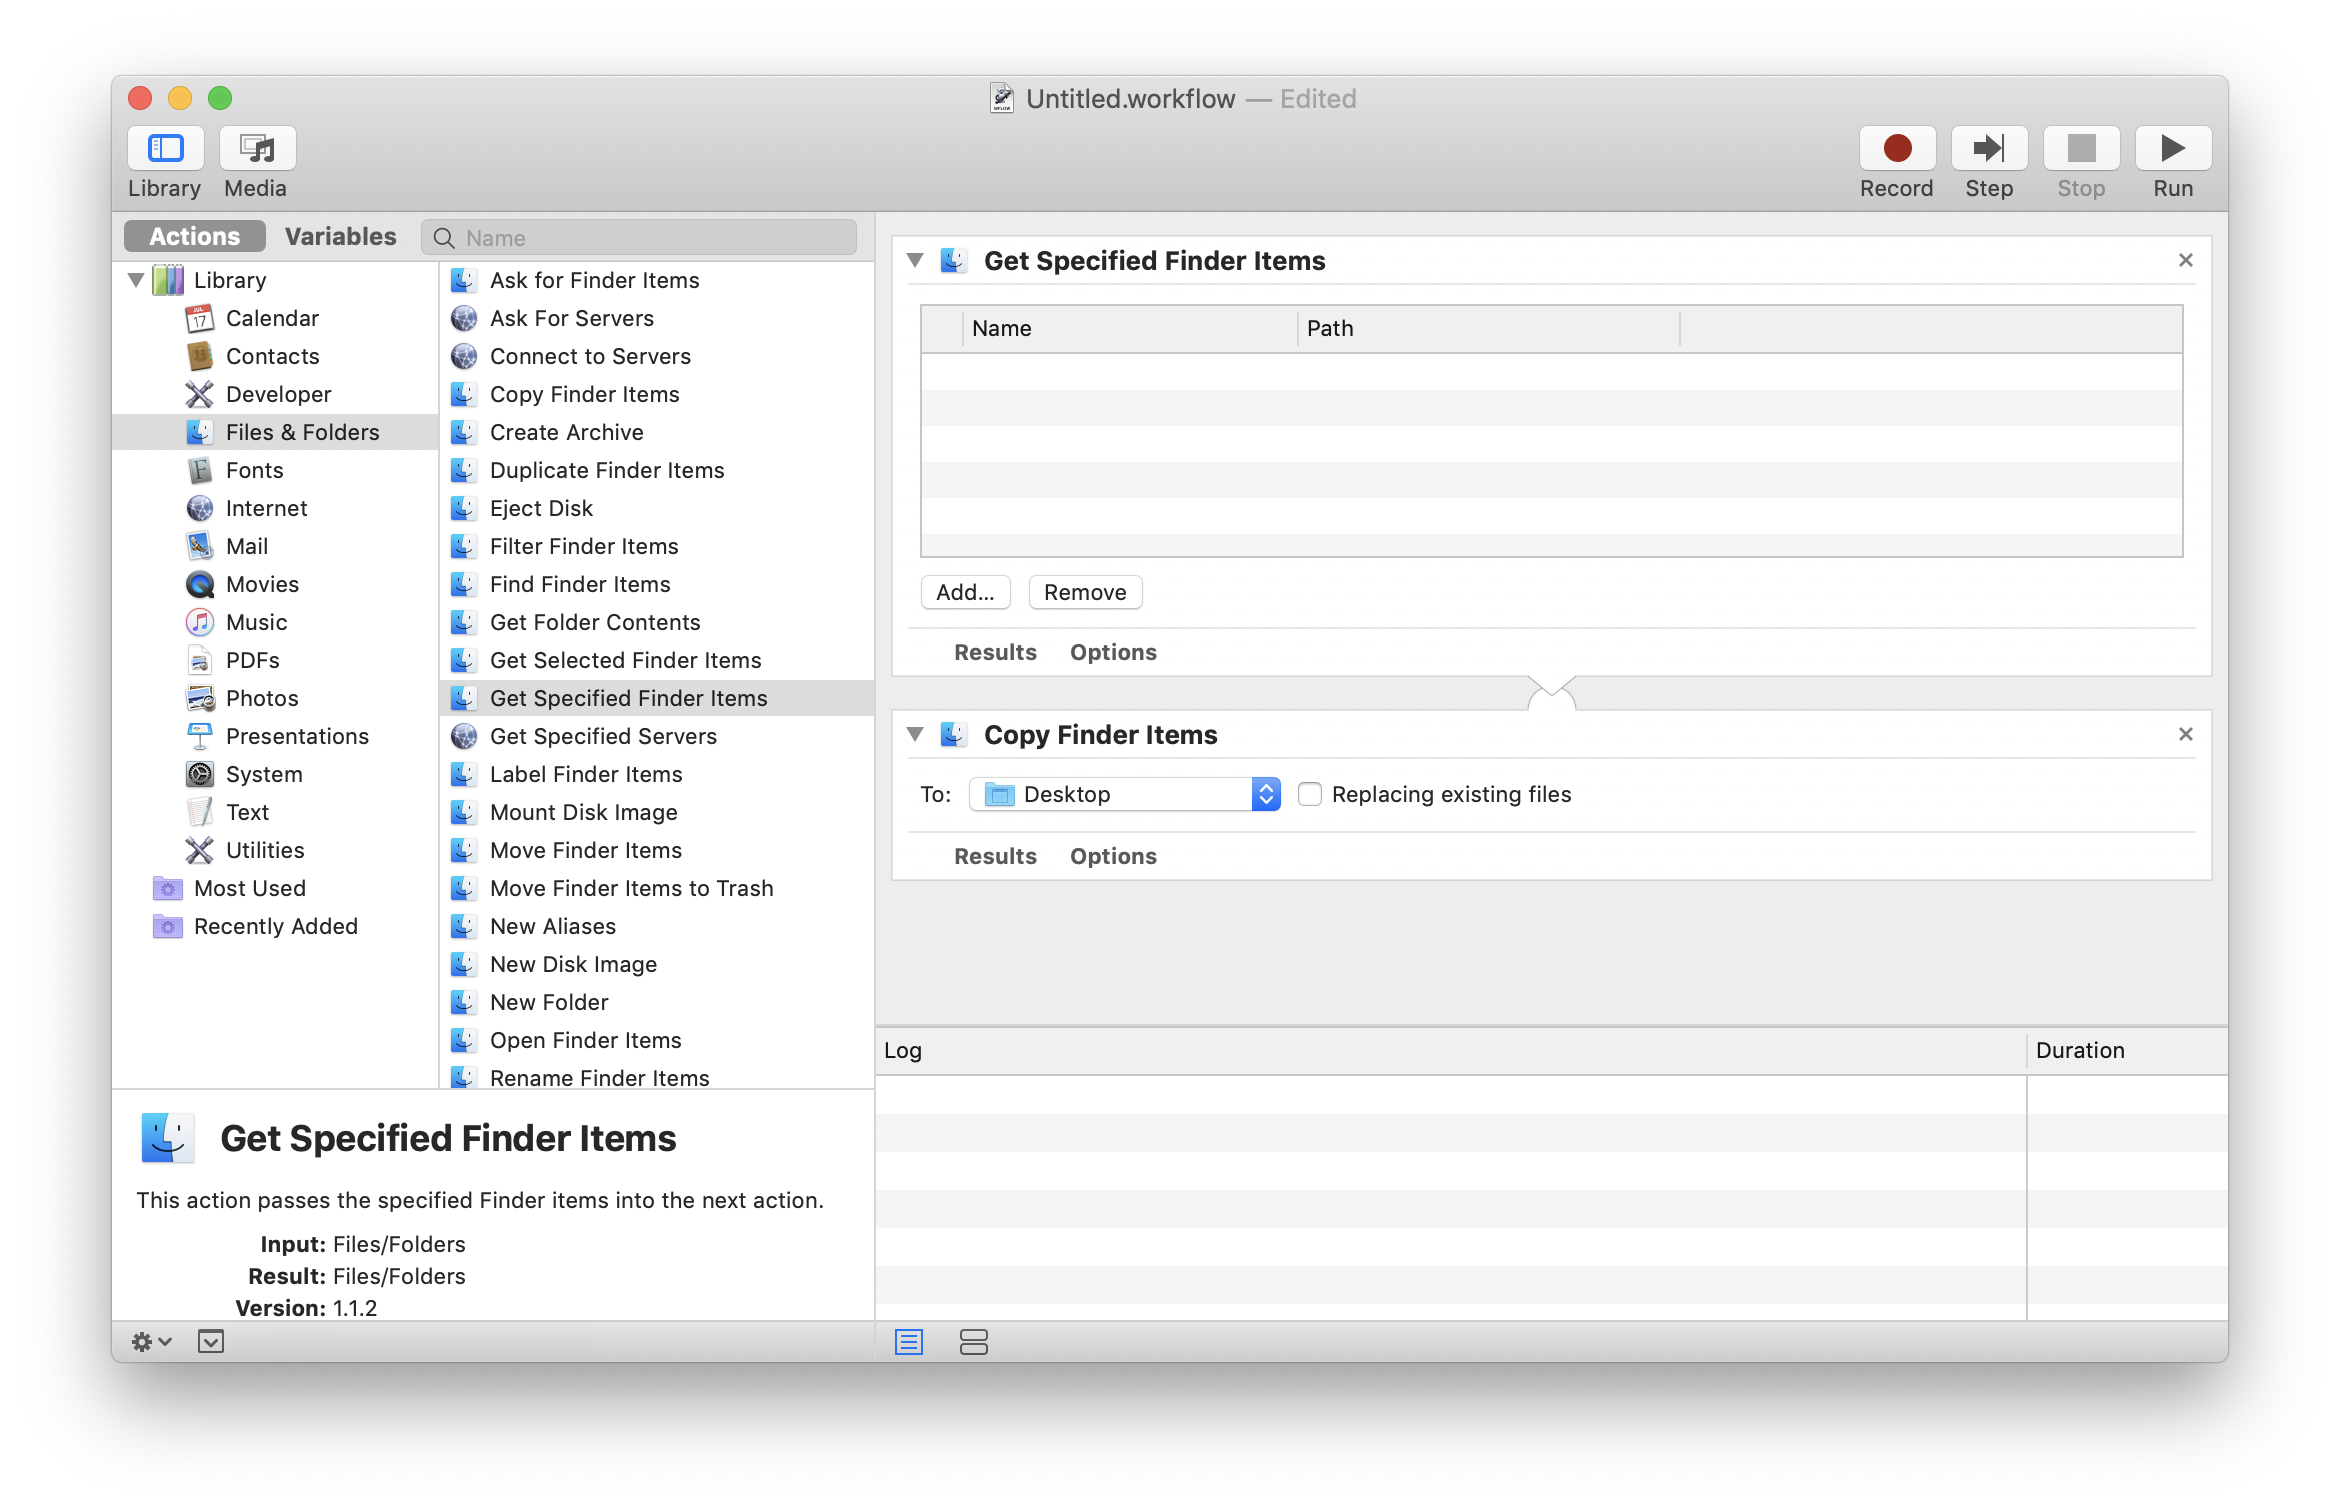Run the workflow
The width and height of the screenshot is (2340, 1510).
point(2173,149)
